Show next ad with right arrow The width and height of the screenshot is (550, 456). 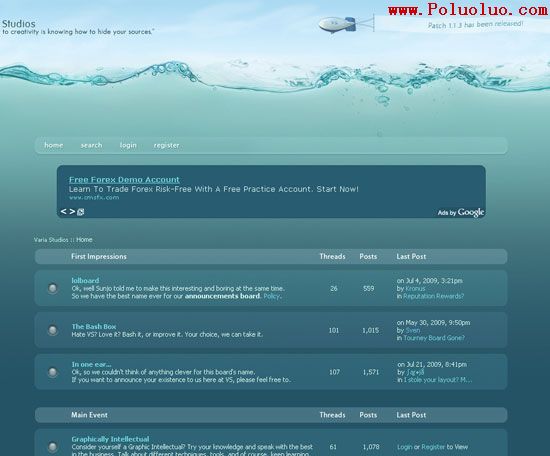tap(72, 211)
